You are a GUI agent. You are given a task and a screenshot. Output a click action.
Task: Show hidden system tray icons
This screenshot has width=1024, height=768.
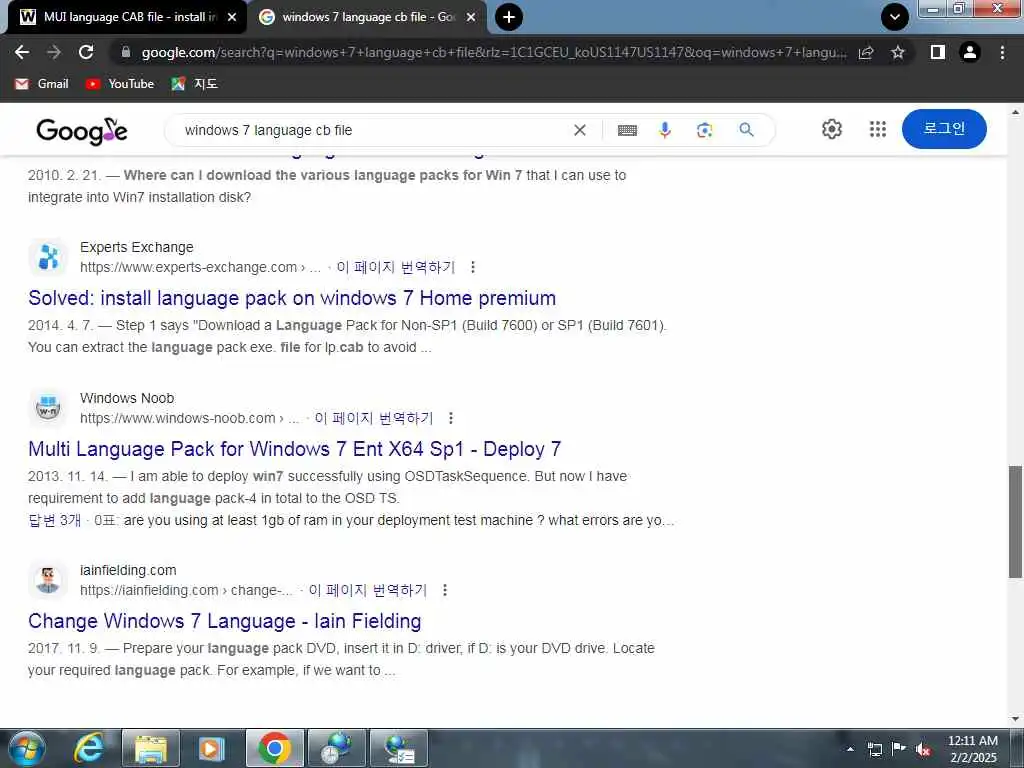pyautogui.click(x=850, y=749)
